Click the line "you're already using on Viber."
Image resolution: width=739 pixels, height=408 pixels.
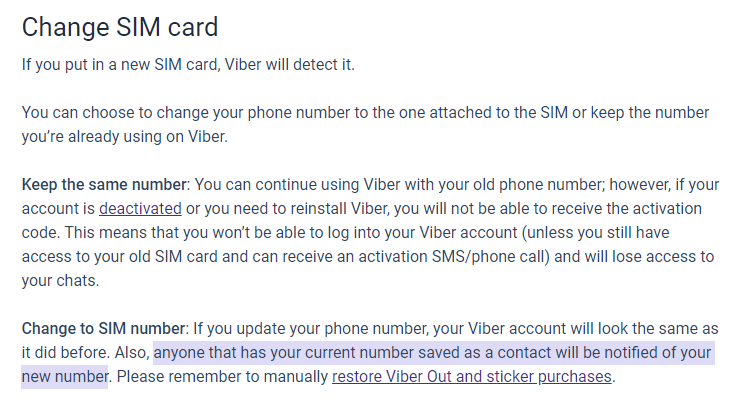pos(124,136)
